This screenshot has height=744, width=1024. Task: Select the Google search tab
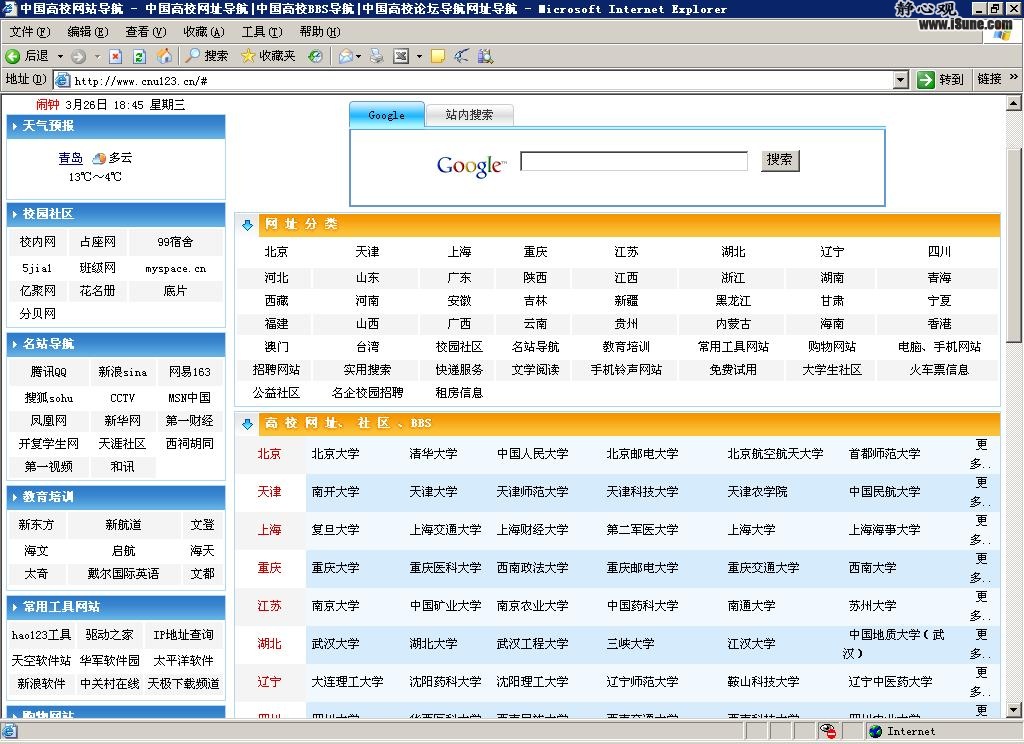tap(387, 115)
